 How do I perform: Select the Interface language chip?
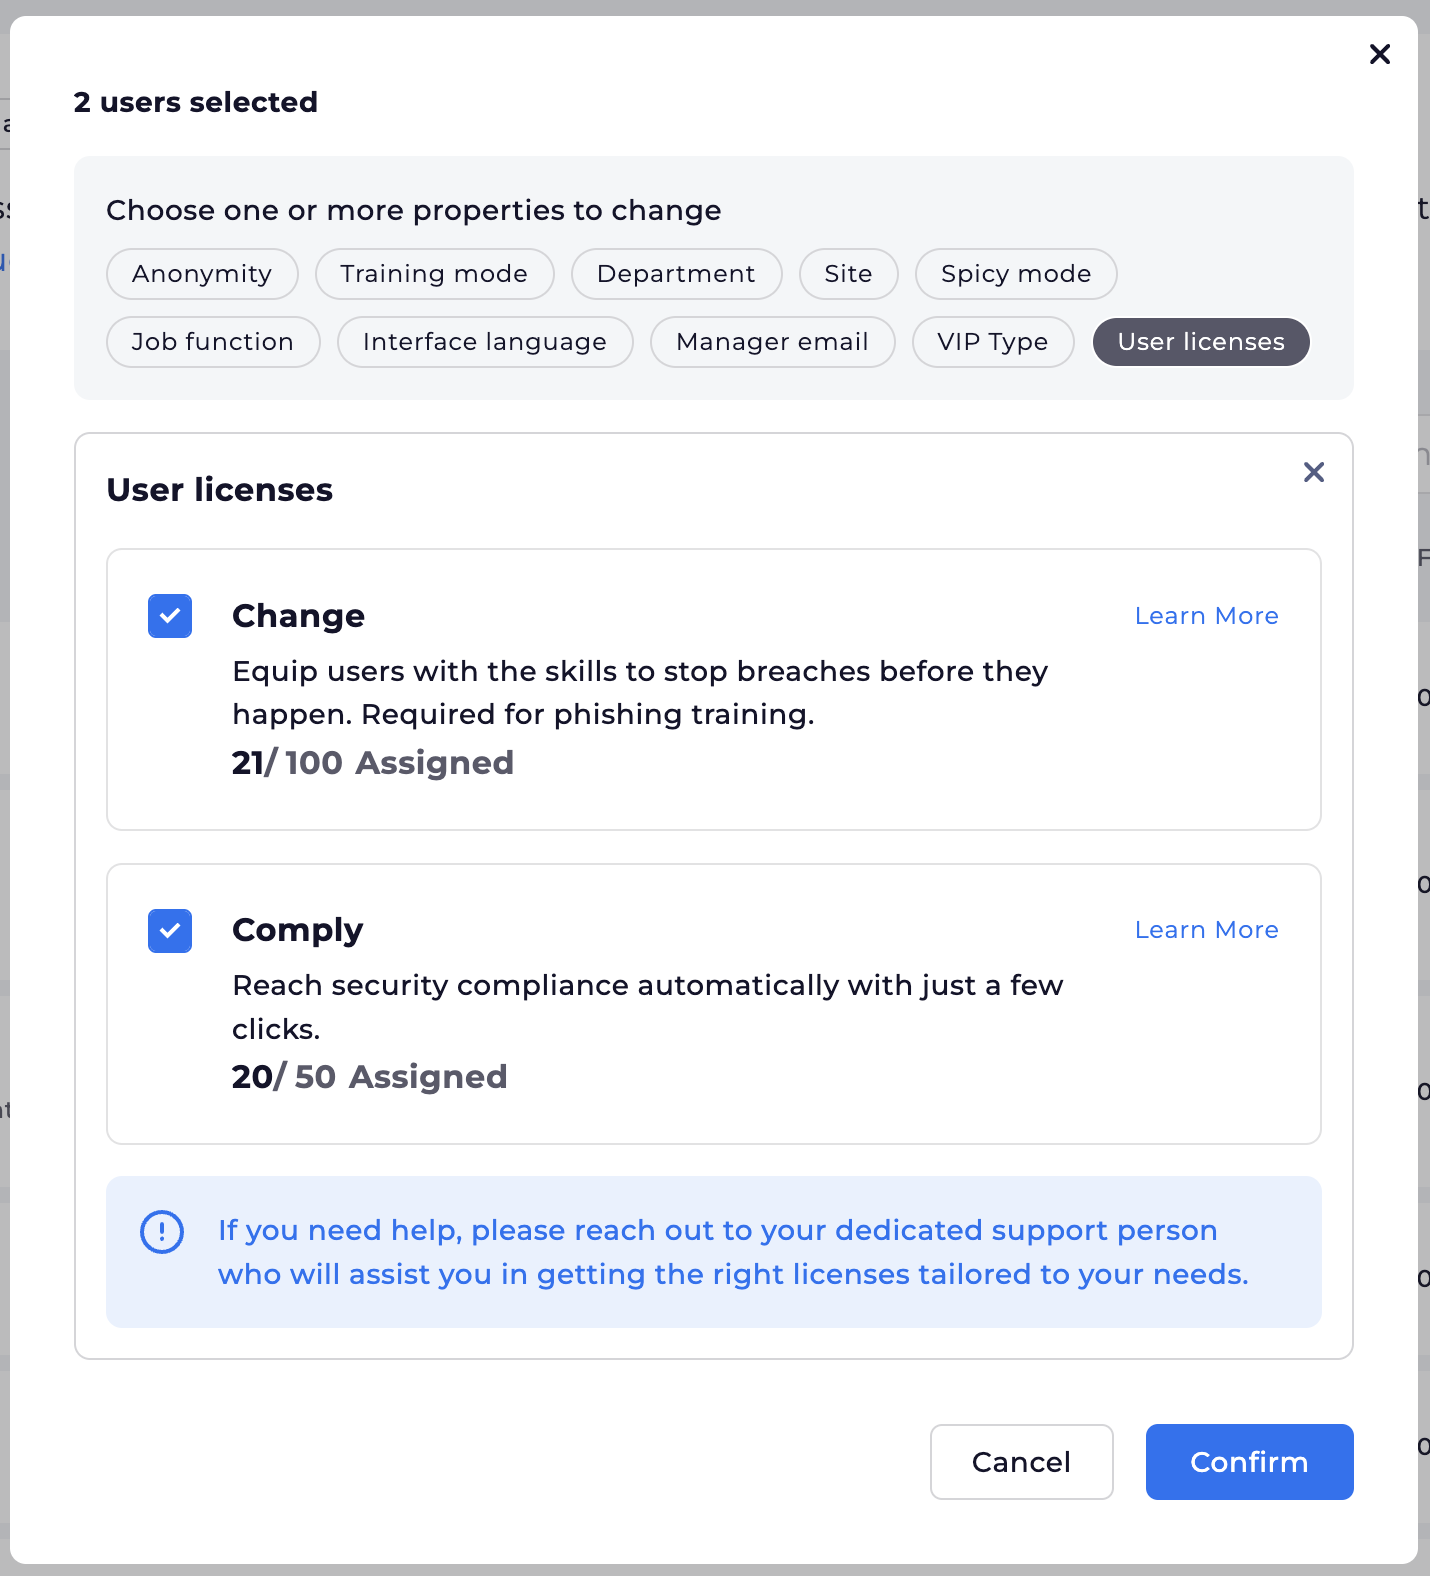point(485,342)
